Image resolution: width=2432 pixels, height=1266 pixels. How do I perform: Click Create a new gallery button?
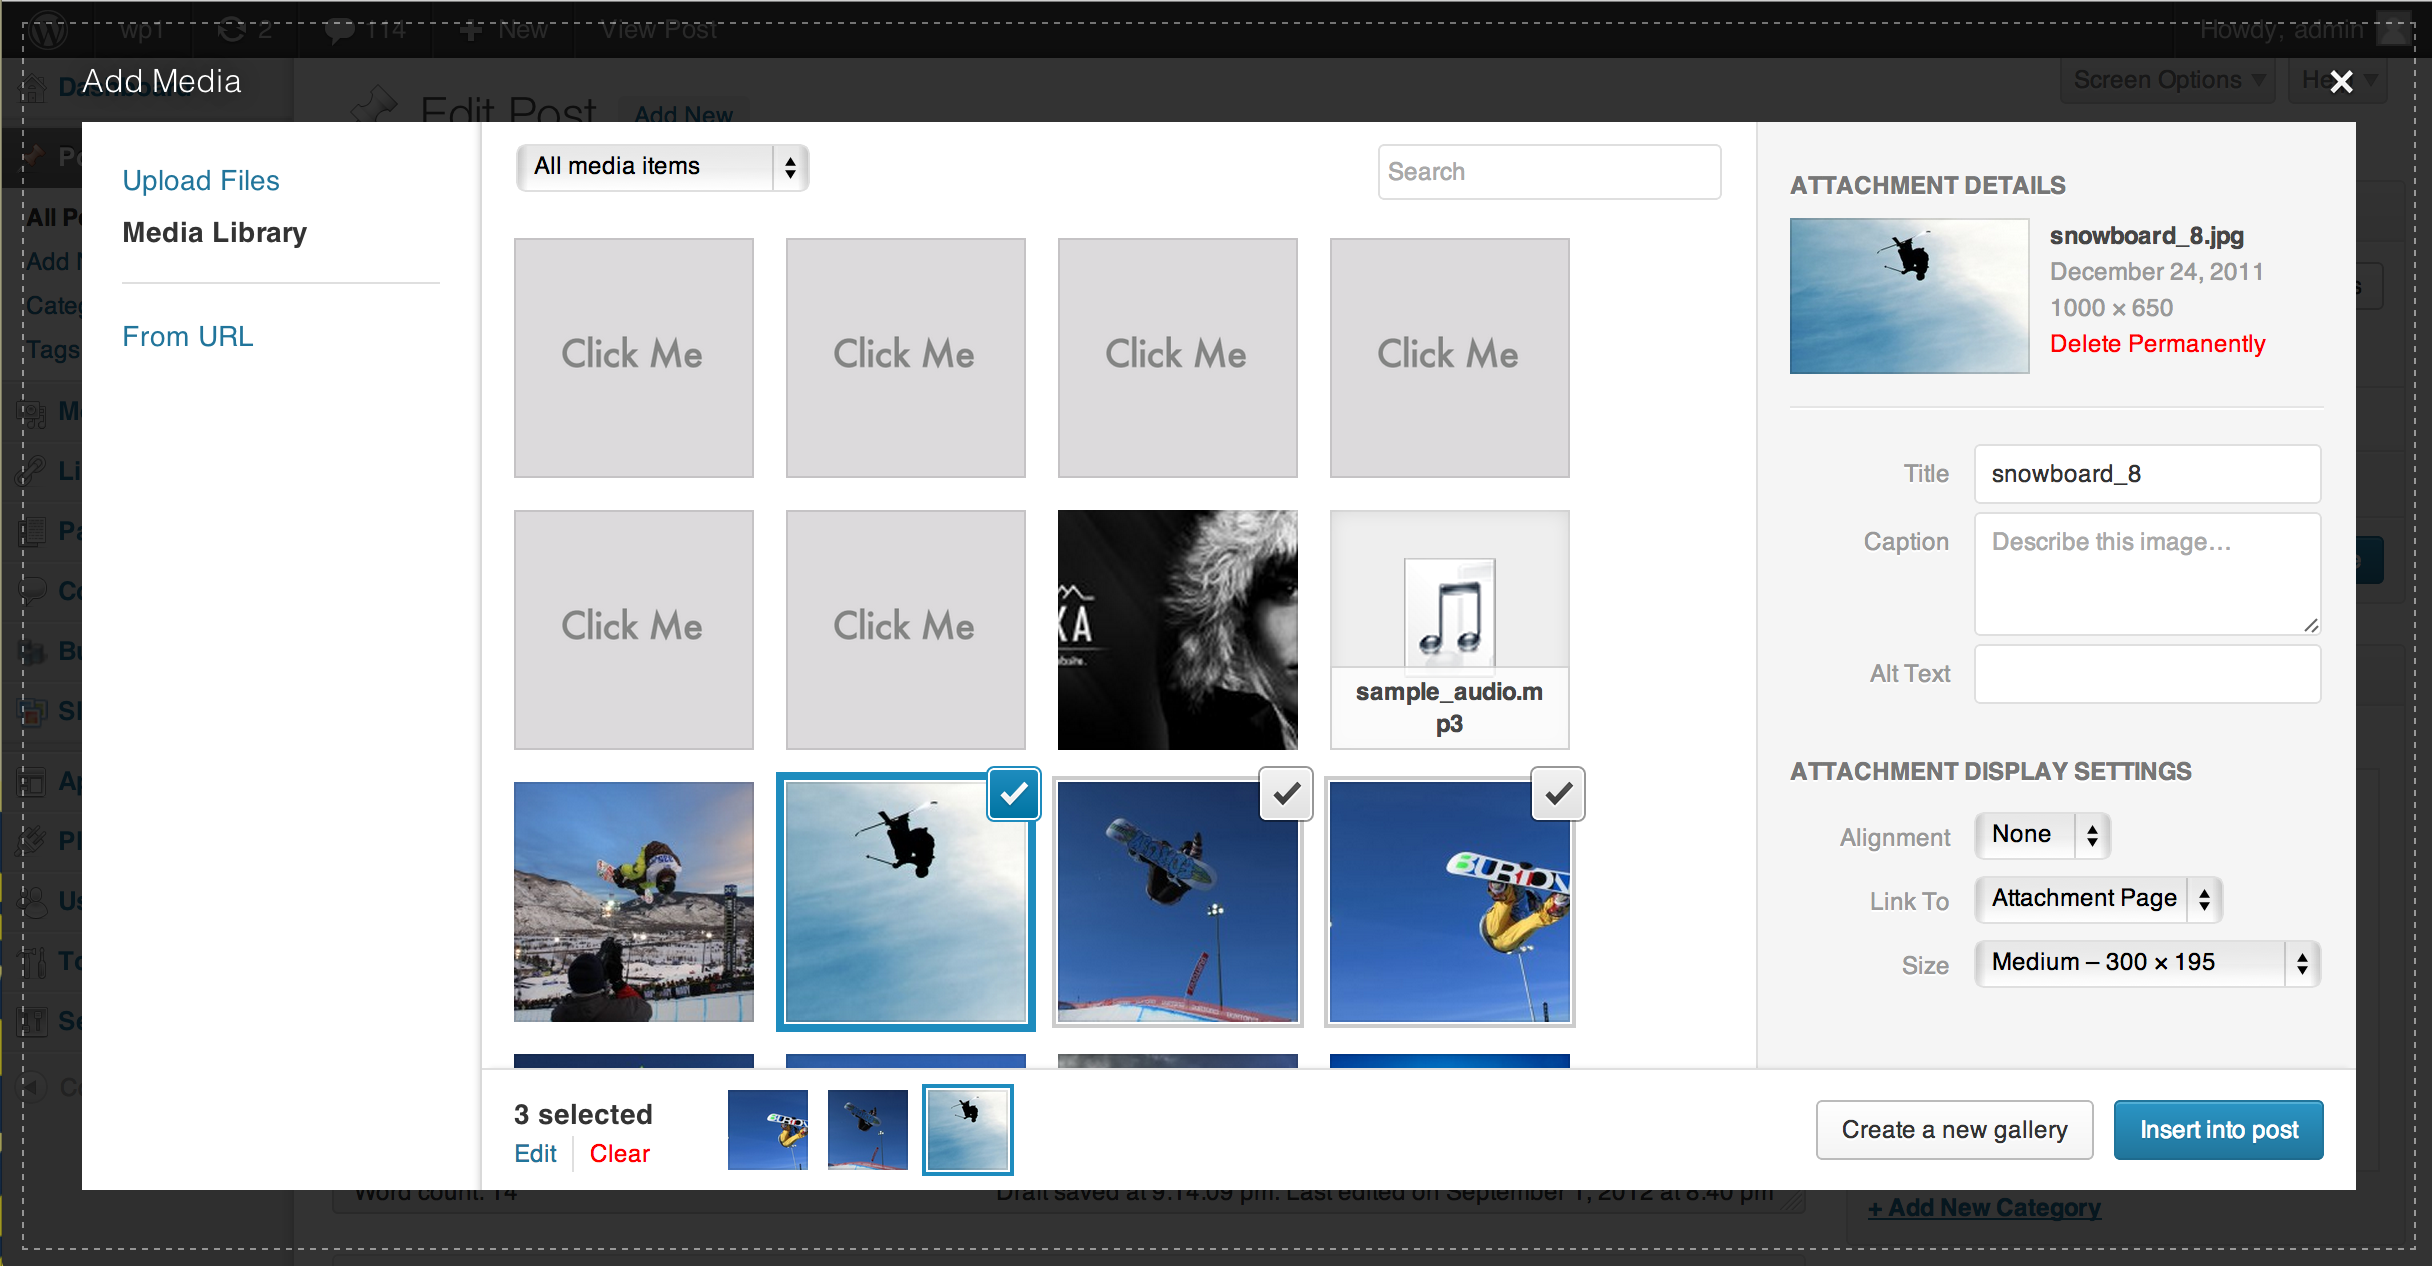(x=1954, y=1130)
